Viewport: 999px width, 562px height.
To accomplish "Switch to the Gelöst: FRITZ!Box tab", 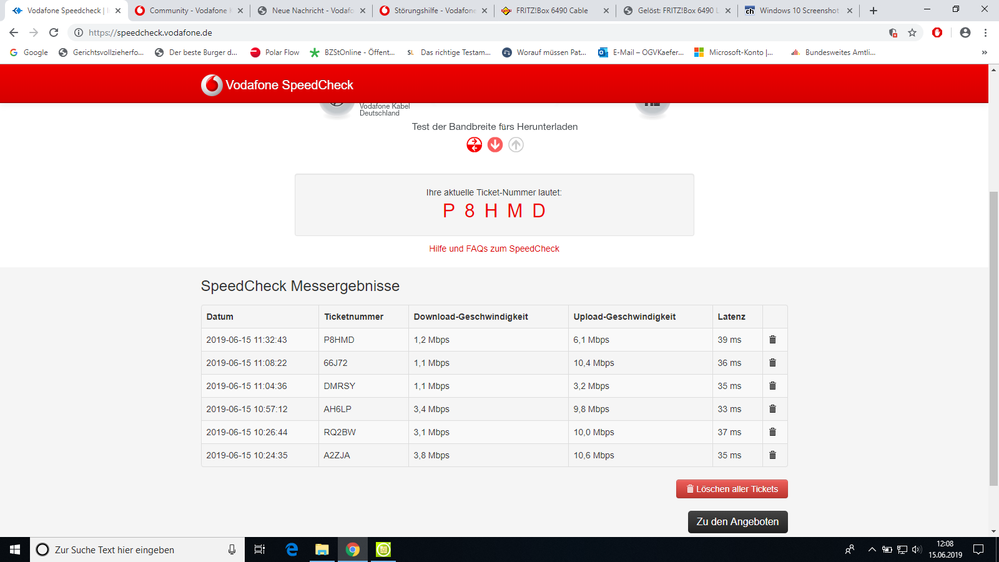I will pos(677,10).
